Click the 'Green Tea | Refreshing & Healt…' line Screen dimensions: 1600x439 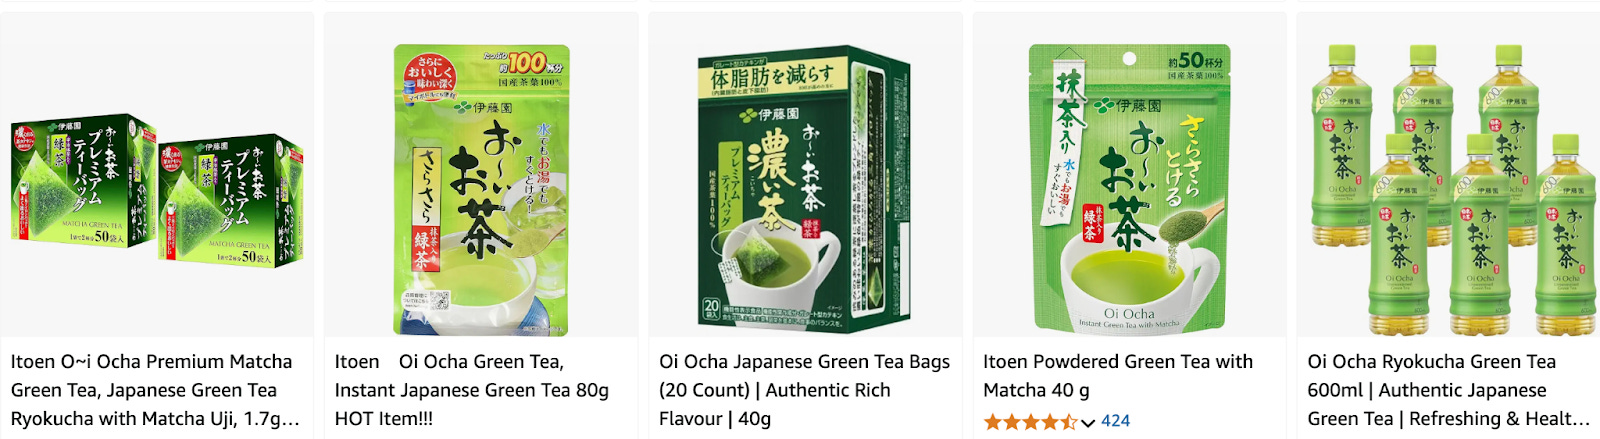[x=1449, y=419]
